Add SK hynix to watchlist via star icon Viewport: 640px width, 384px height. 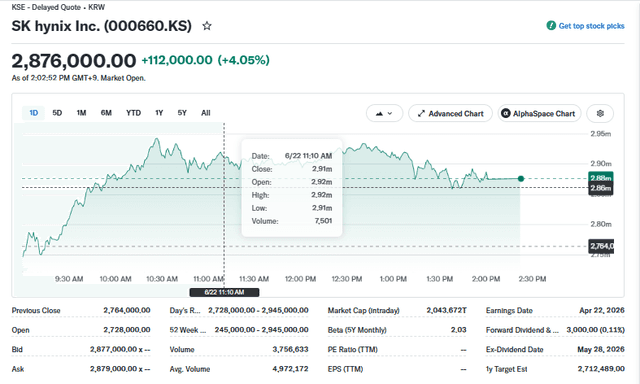207,26
